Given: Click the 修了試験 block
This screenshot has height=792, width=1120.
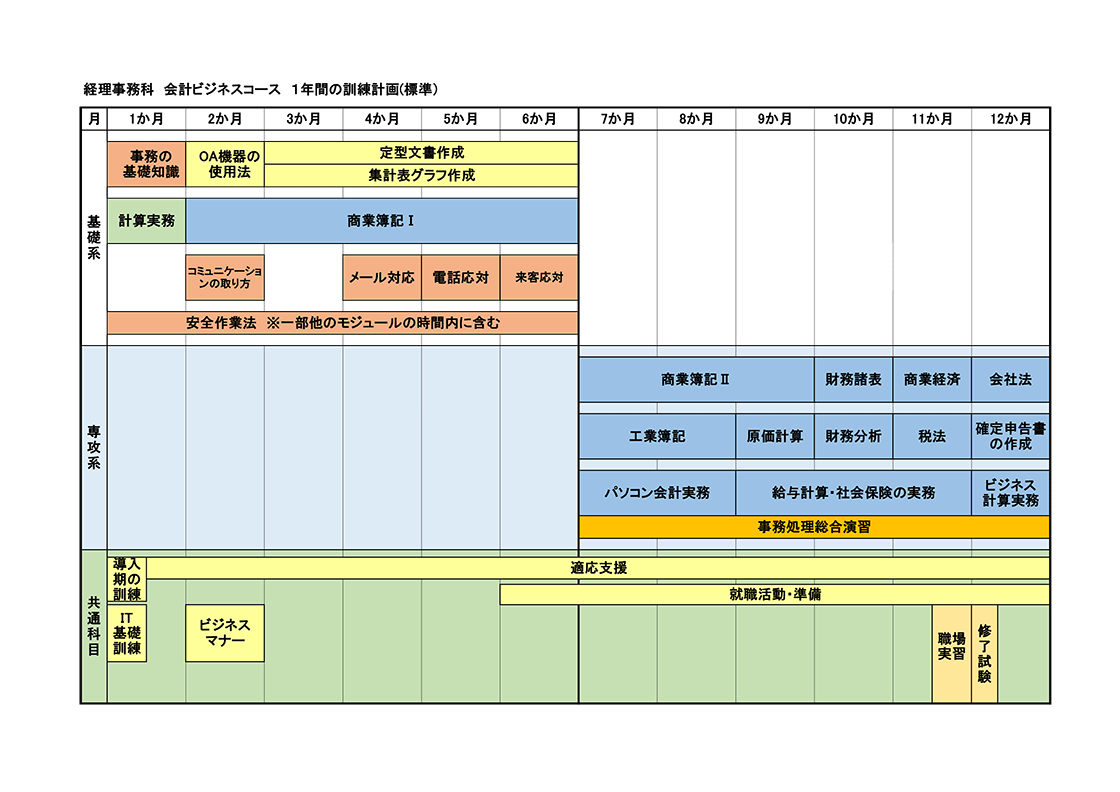Looking at the screenshot, I should pos(984,654).
